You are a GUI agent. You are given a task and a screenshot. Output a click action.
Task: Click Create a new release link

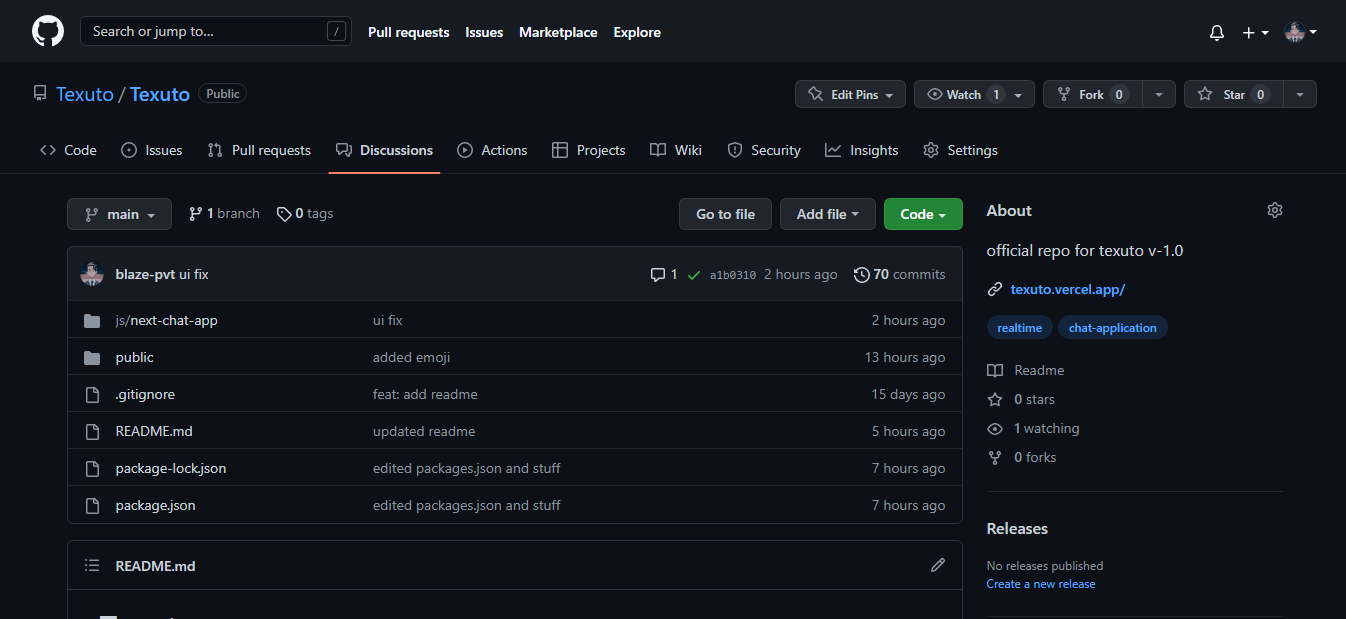tap(1041, 584)
